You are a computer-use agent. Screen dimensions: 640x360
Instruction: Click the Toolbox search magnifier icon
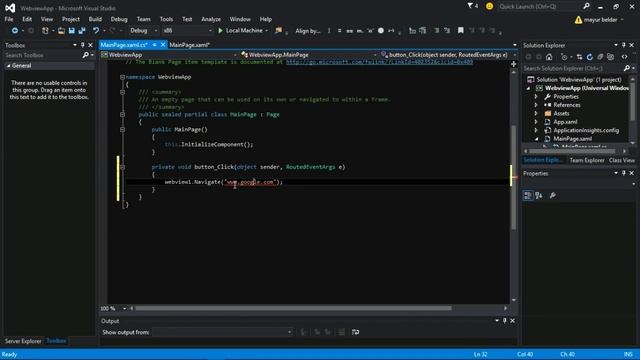point(85,55)
